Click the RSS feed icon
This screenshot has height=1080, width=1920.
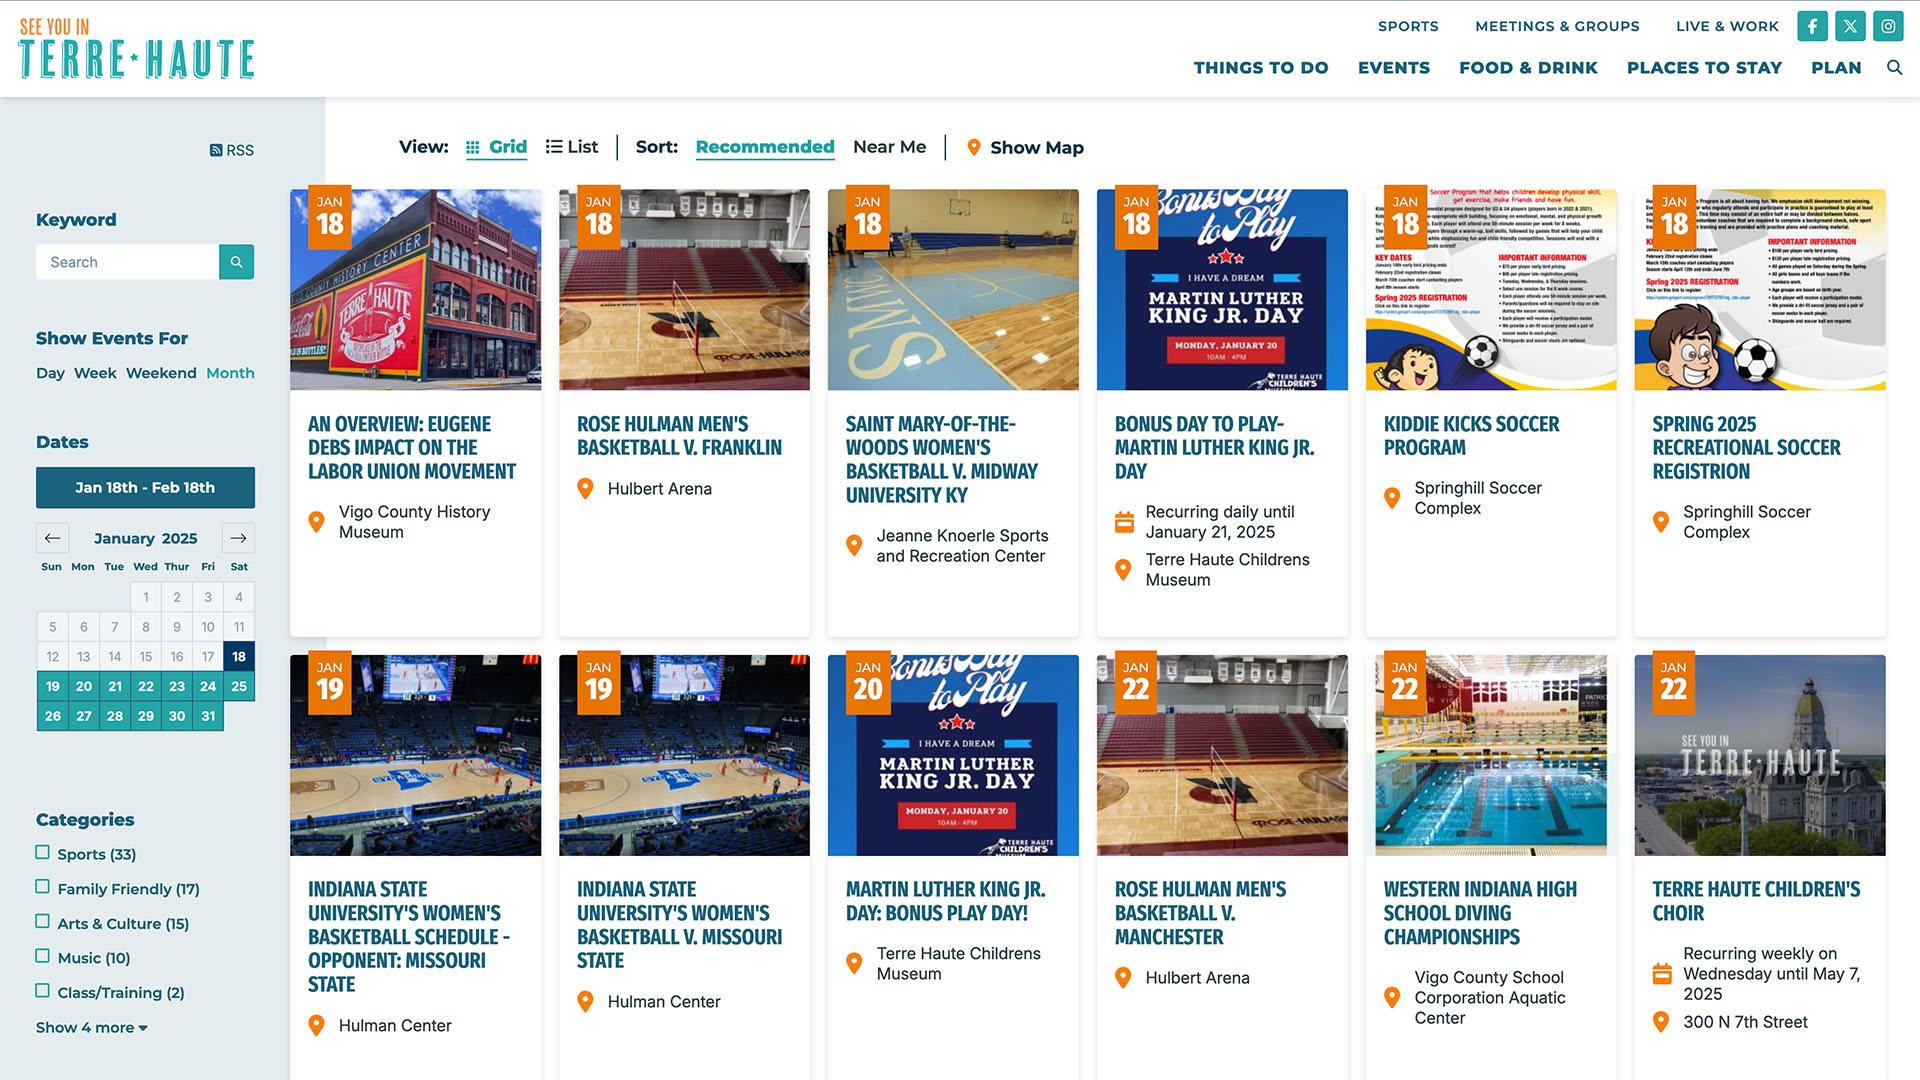coord(216,151)
